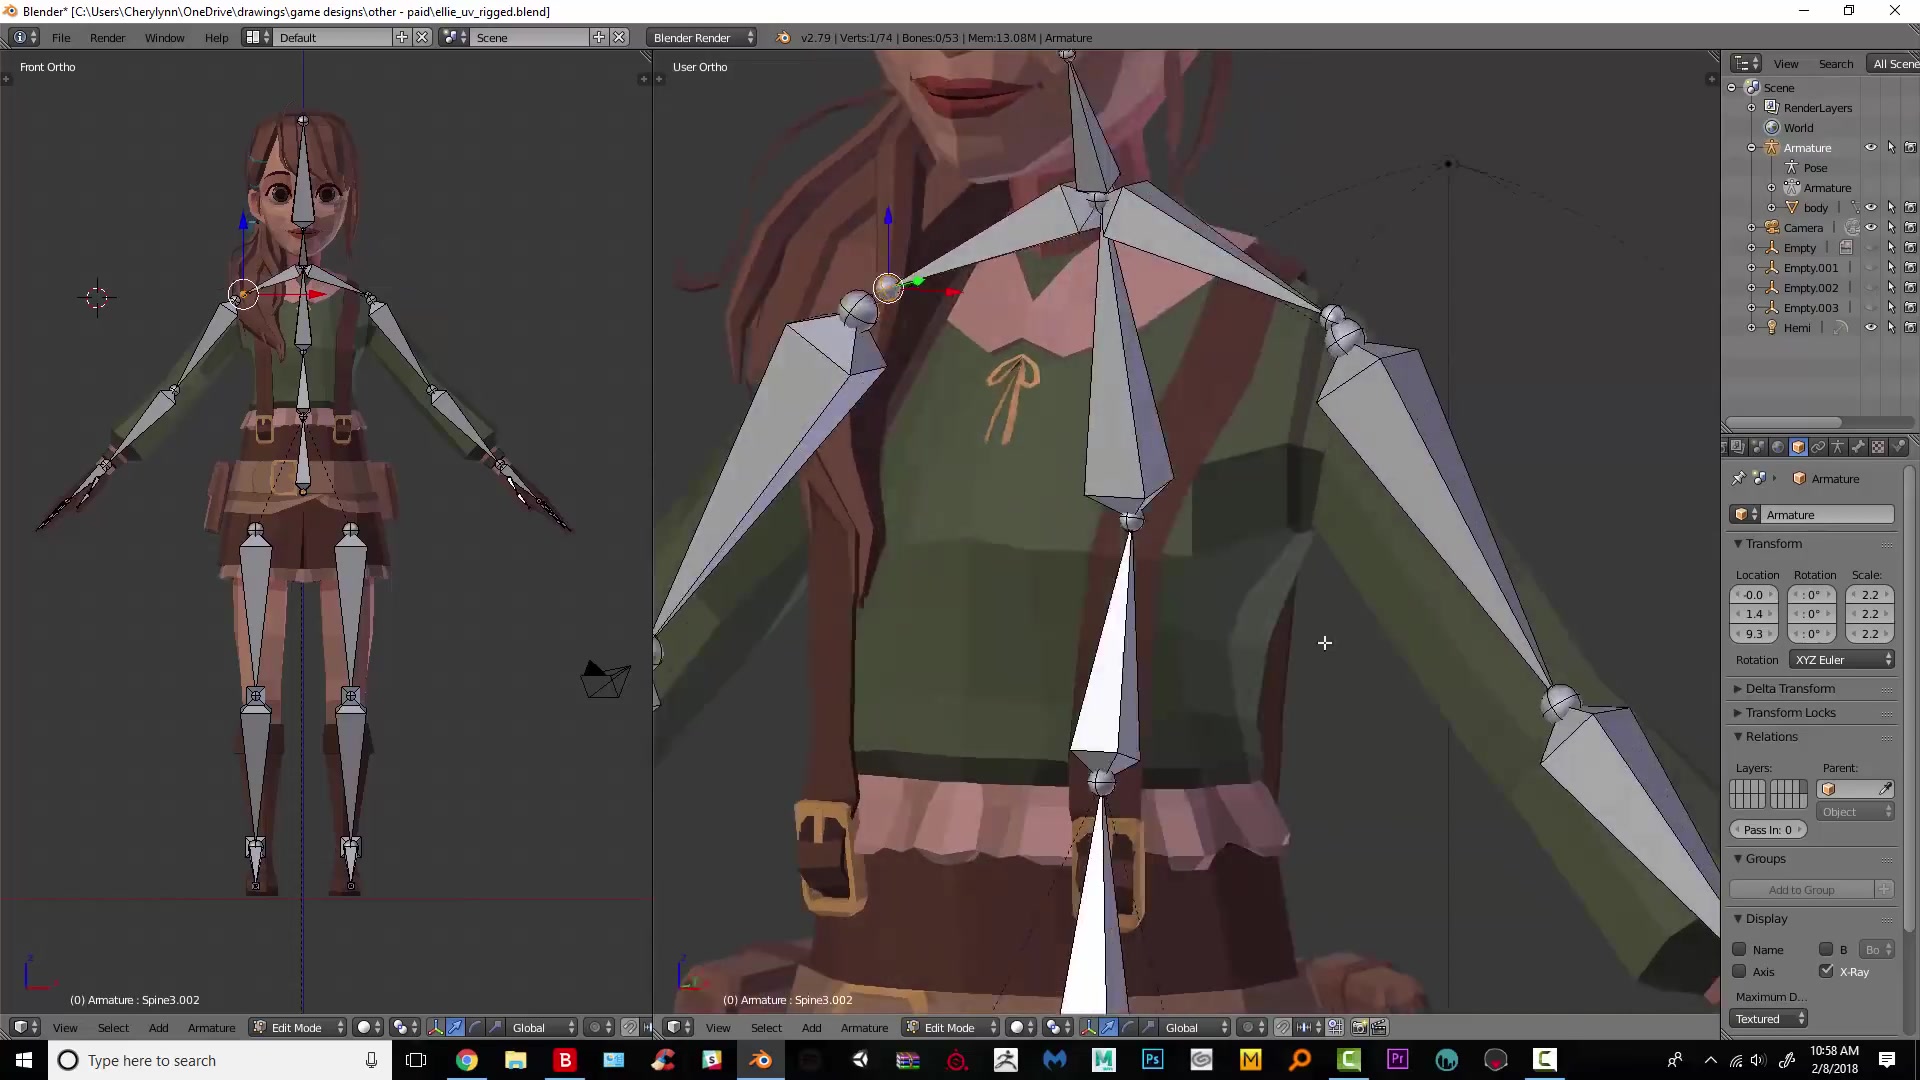
Task: Enable the snap magnet in the viewport header
Action: pyautogui.click(x=1283, y=1027)
